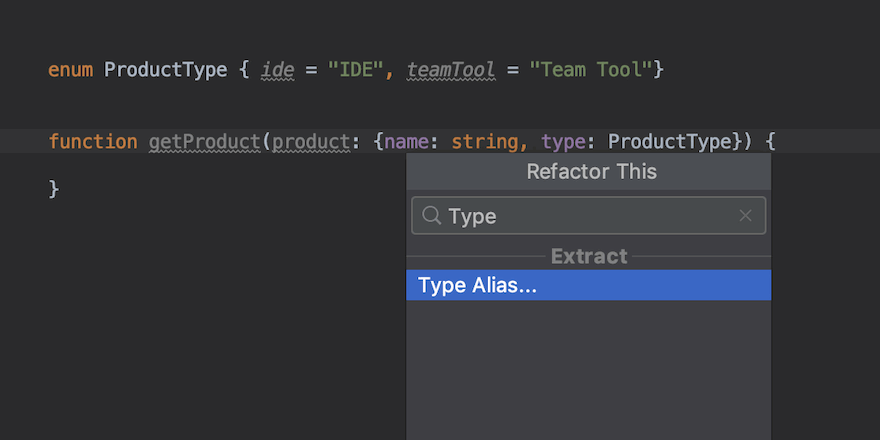Screen dimensions: 880x440
Task: Clear the search text with X icon
Action: (x=745, y=216)
